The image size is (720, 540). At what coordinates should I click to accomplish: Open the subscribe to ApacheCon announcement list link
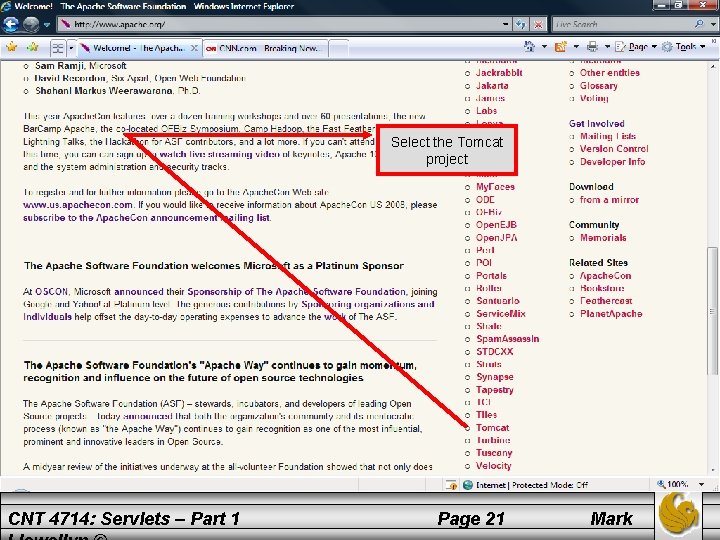pos(146,218)
